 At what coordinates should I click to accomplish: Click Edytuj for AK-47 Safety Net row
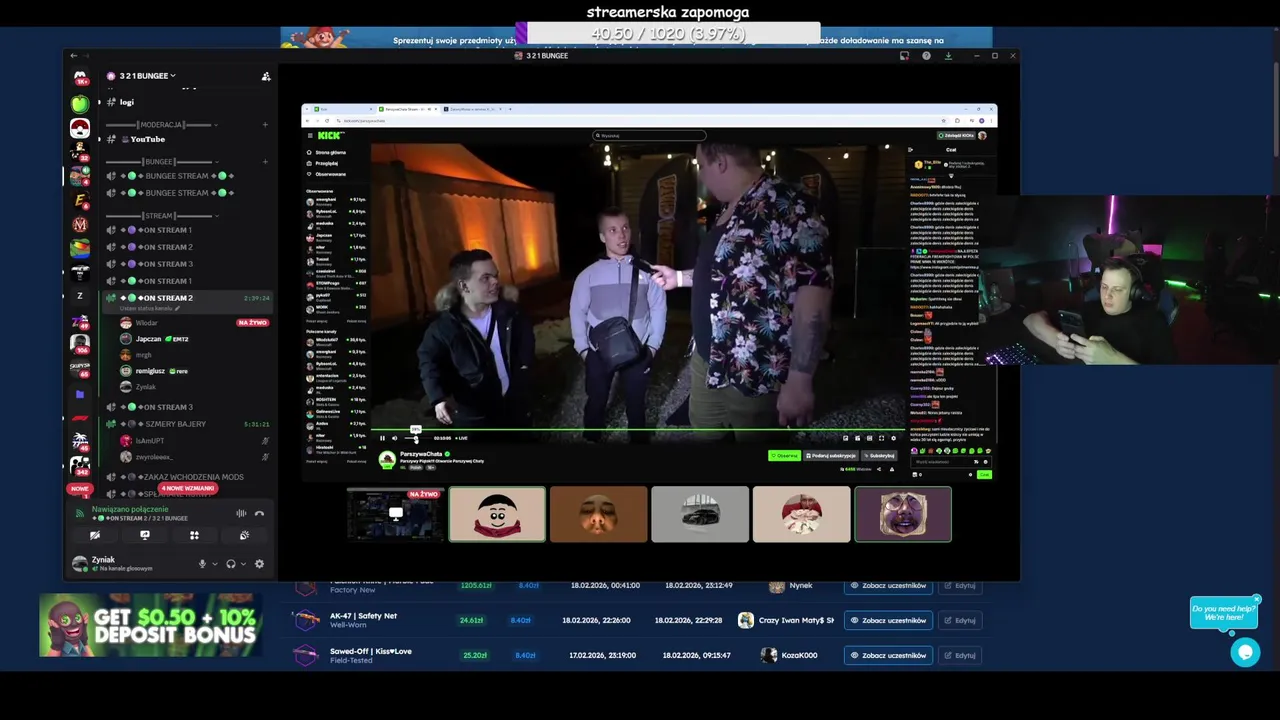point(959,620)
